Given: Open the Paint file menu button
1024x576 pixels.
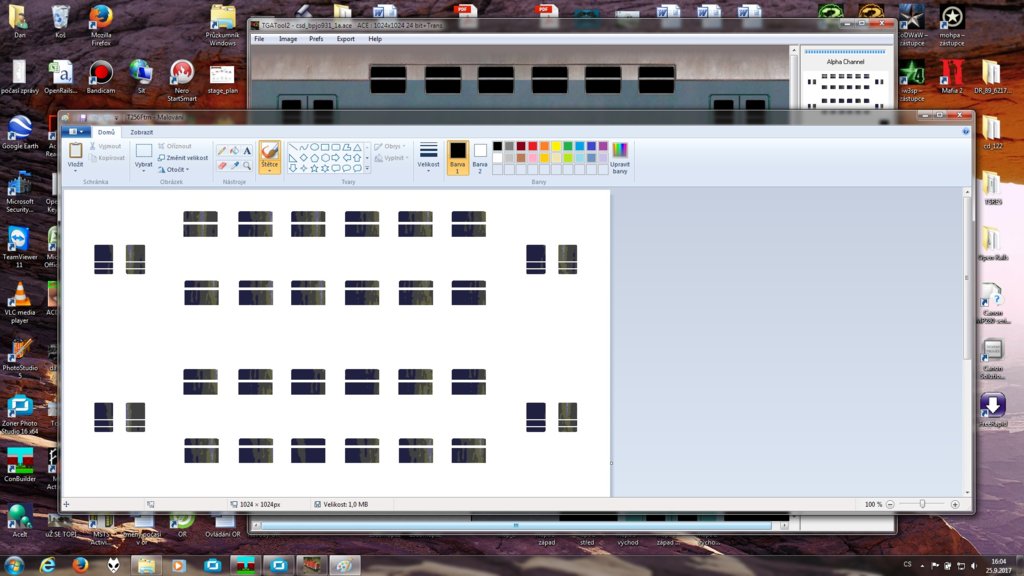Looking at the screenshot, I should click(x=76, y=132).
